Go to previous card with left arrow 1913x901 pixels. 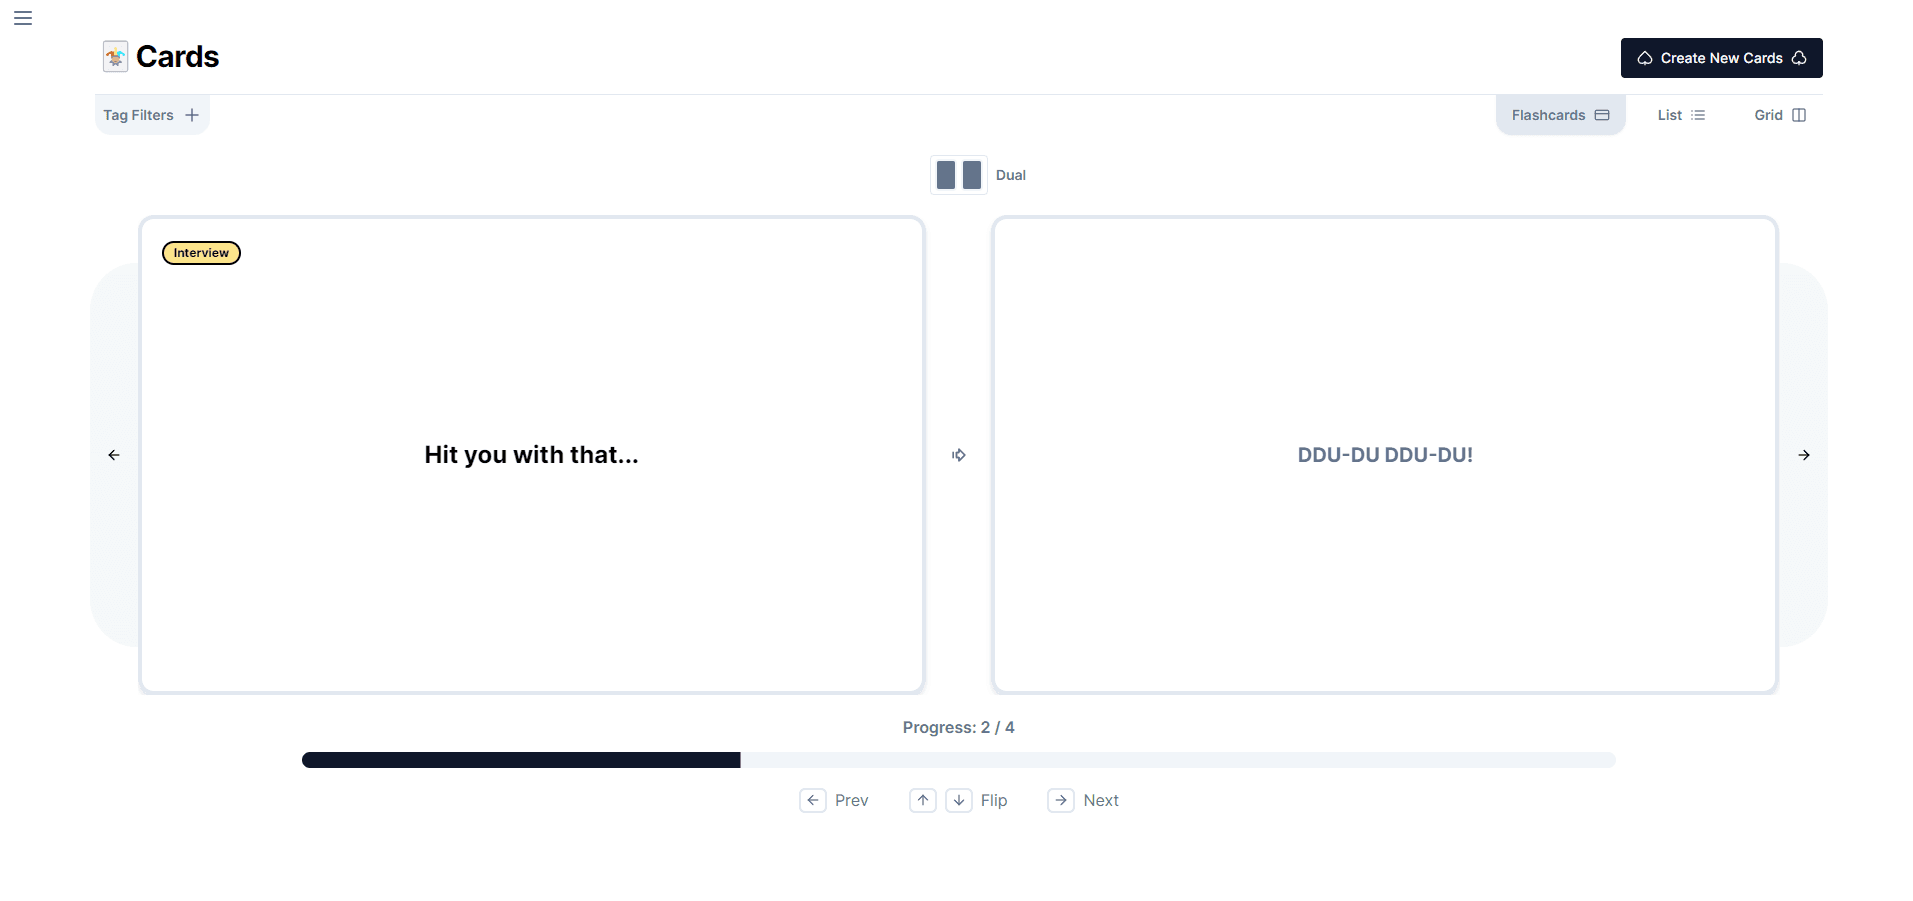click(x=114, y=455)
